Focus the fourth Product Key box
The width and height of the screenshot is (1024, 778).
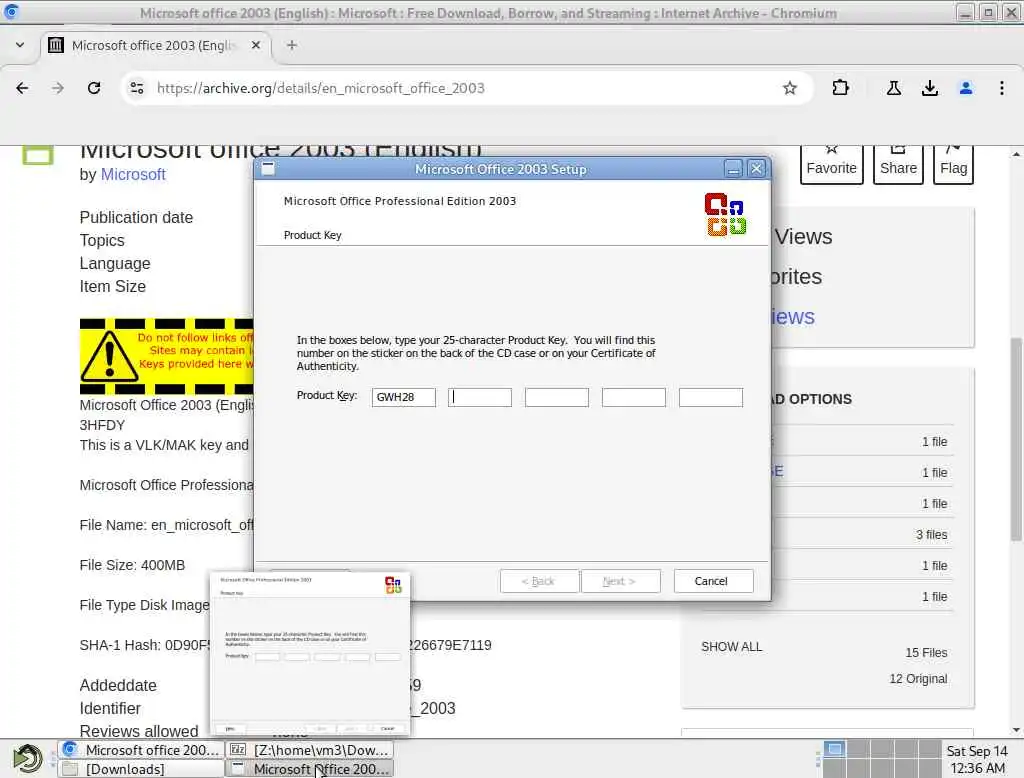[633, 397]
